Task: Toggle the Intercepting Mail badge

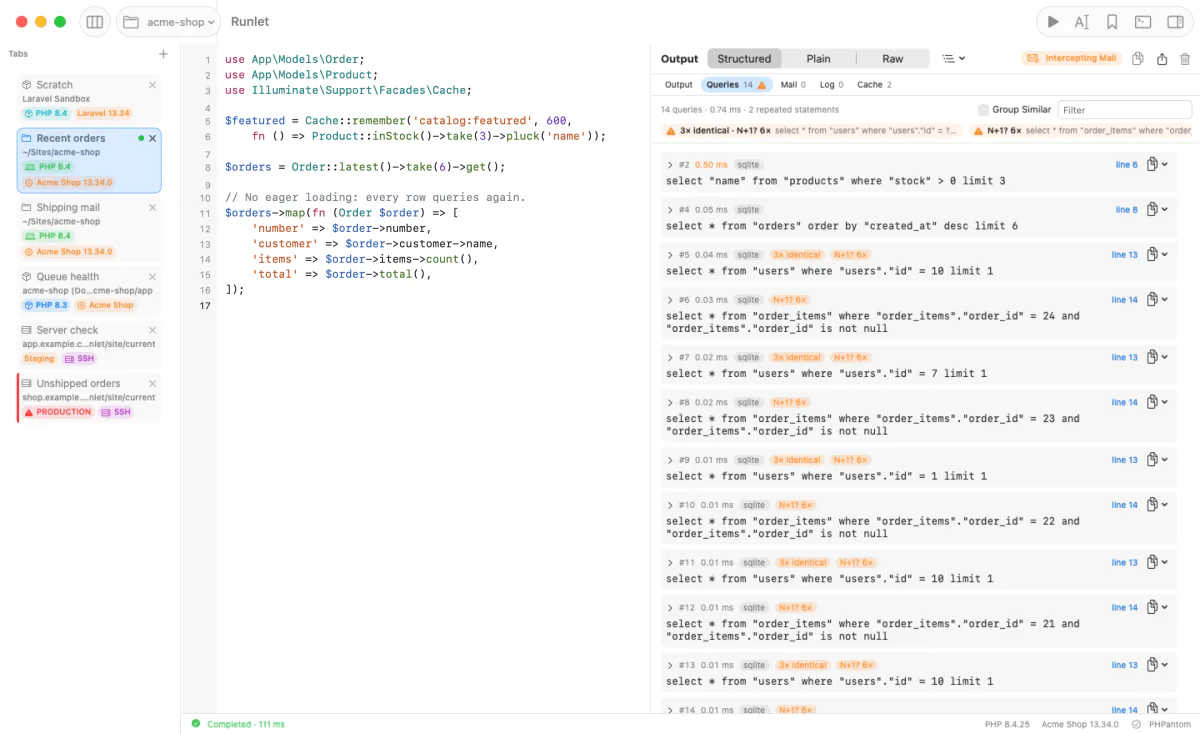Action: tap(1072, 59)
